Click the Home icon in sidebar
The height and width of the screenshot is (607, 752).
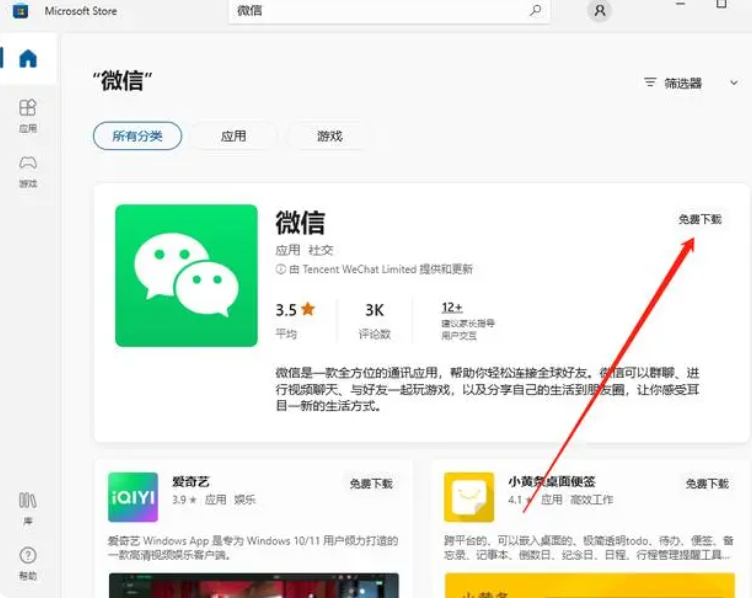click(28, 58)
